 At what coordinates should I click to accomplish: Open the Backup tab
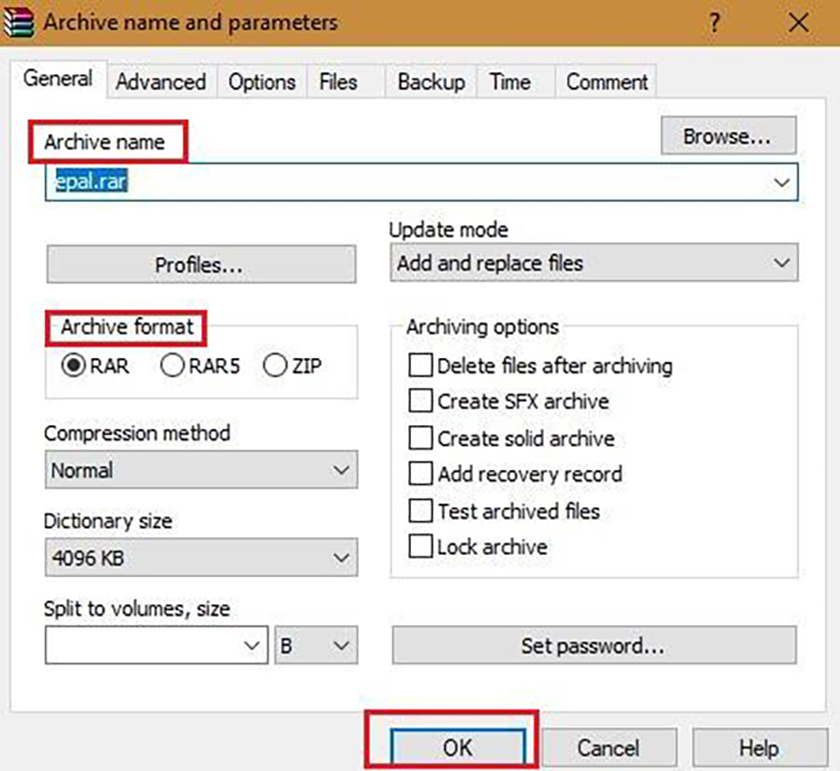[x=430, y=82]
